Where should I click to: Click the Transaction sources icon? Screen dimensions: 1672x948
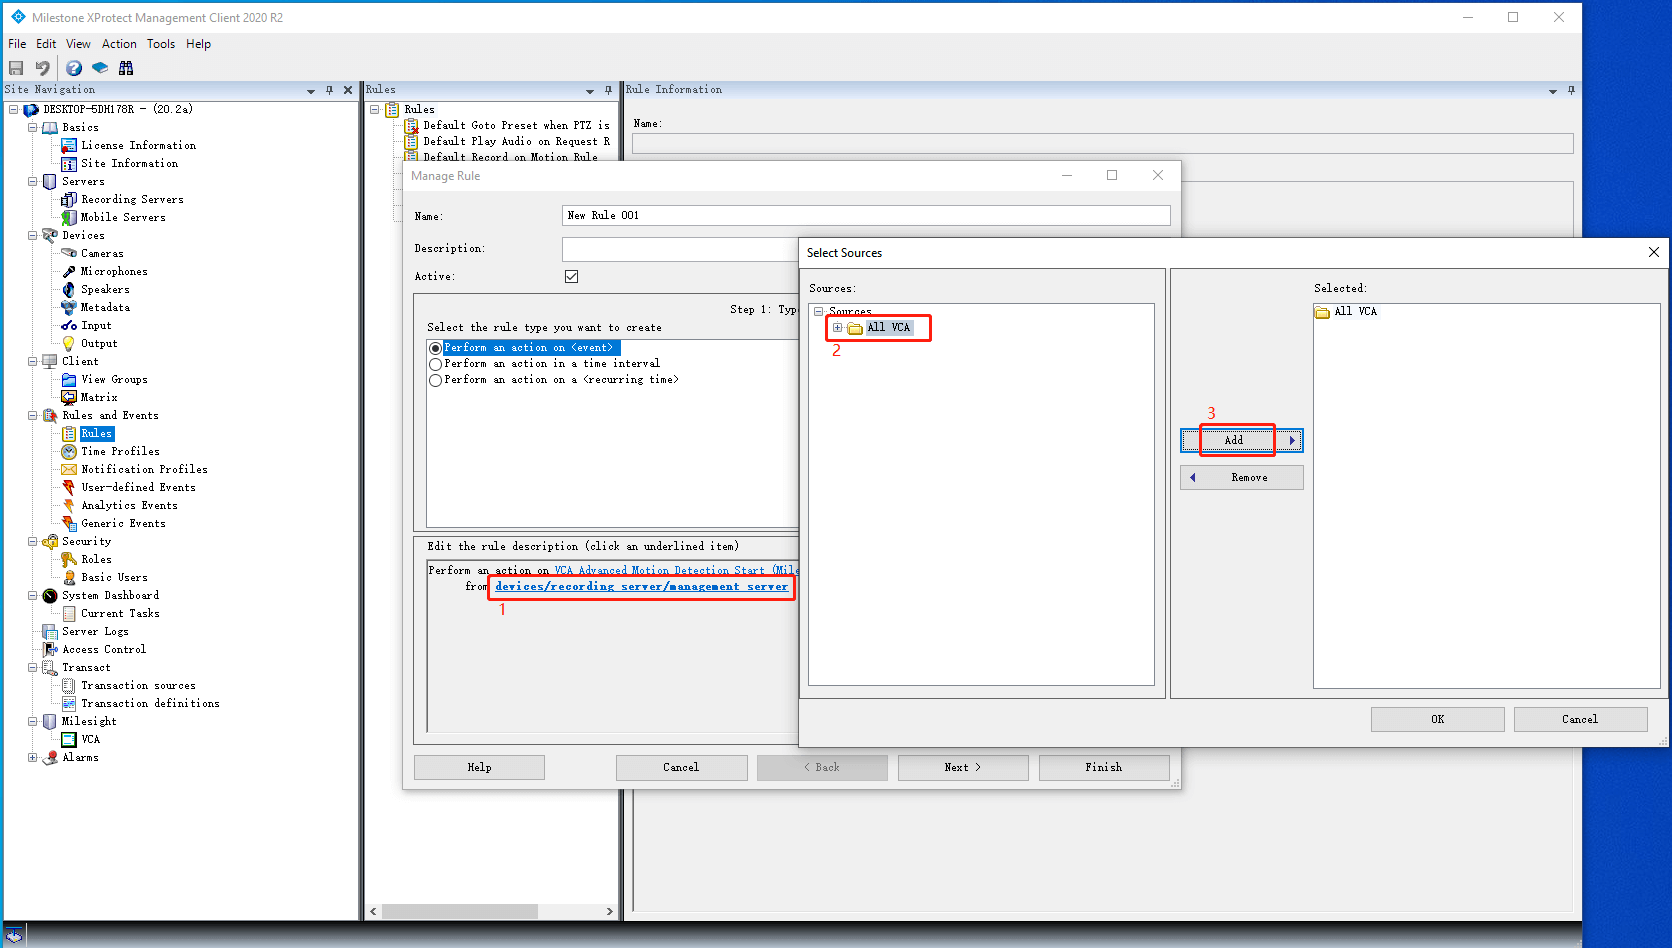(69, 685)
